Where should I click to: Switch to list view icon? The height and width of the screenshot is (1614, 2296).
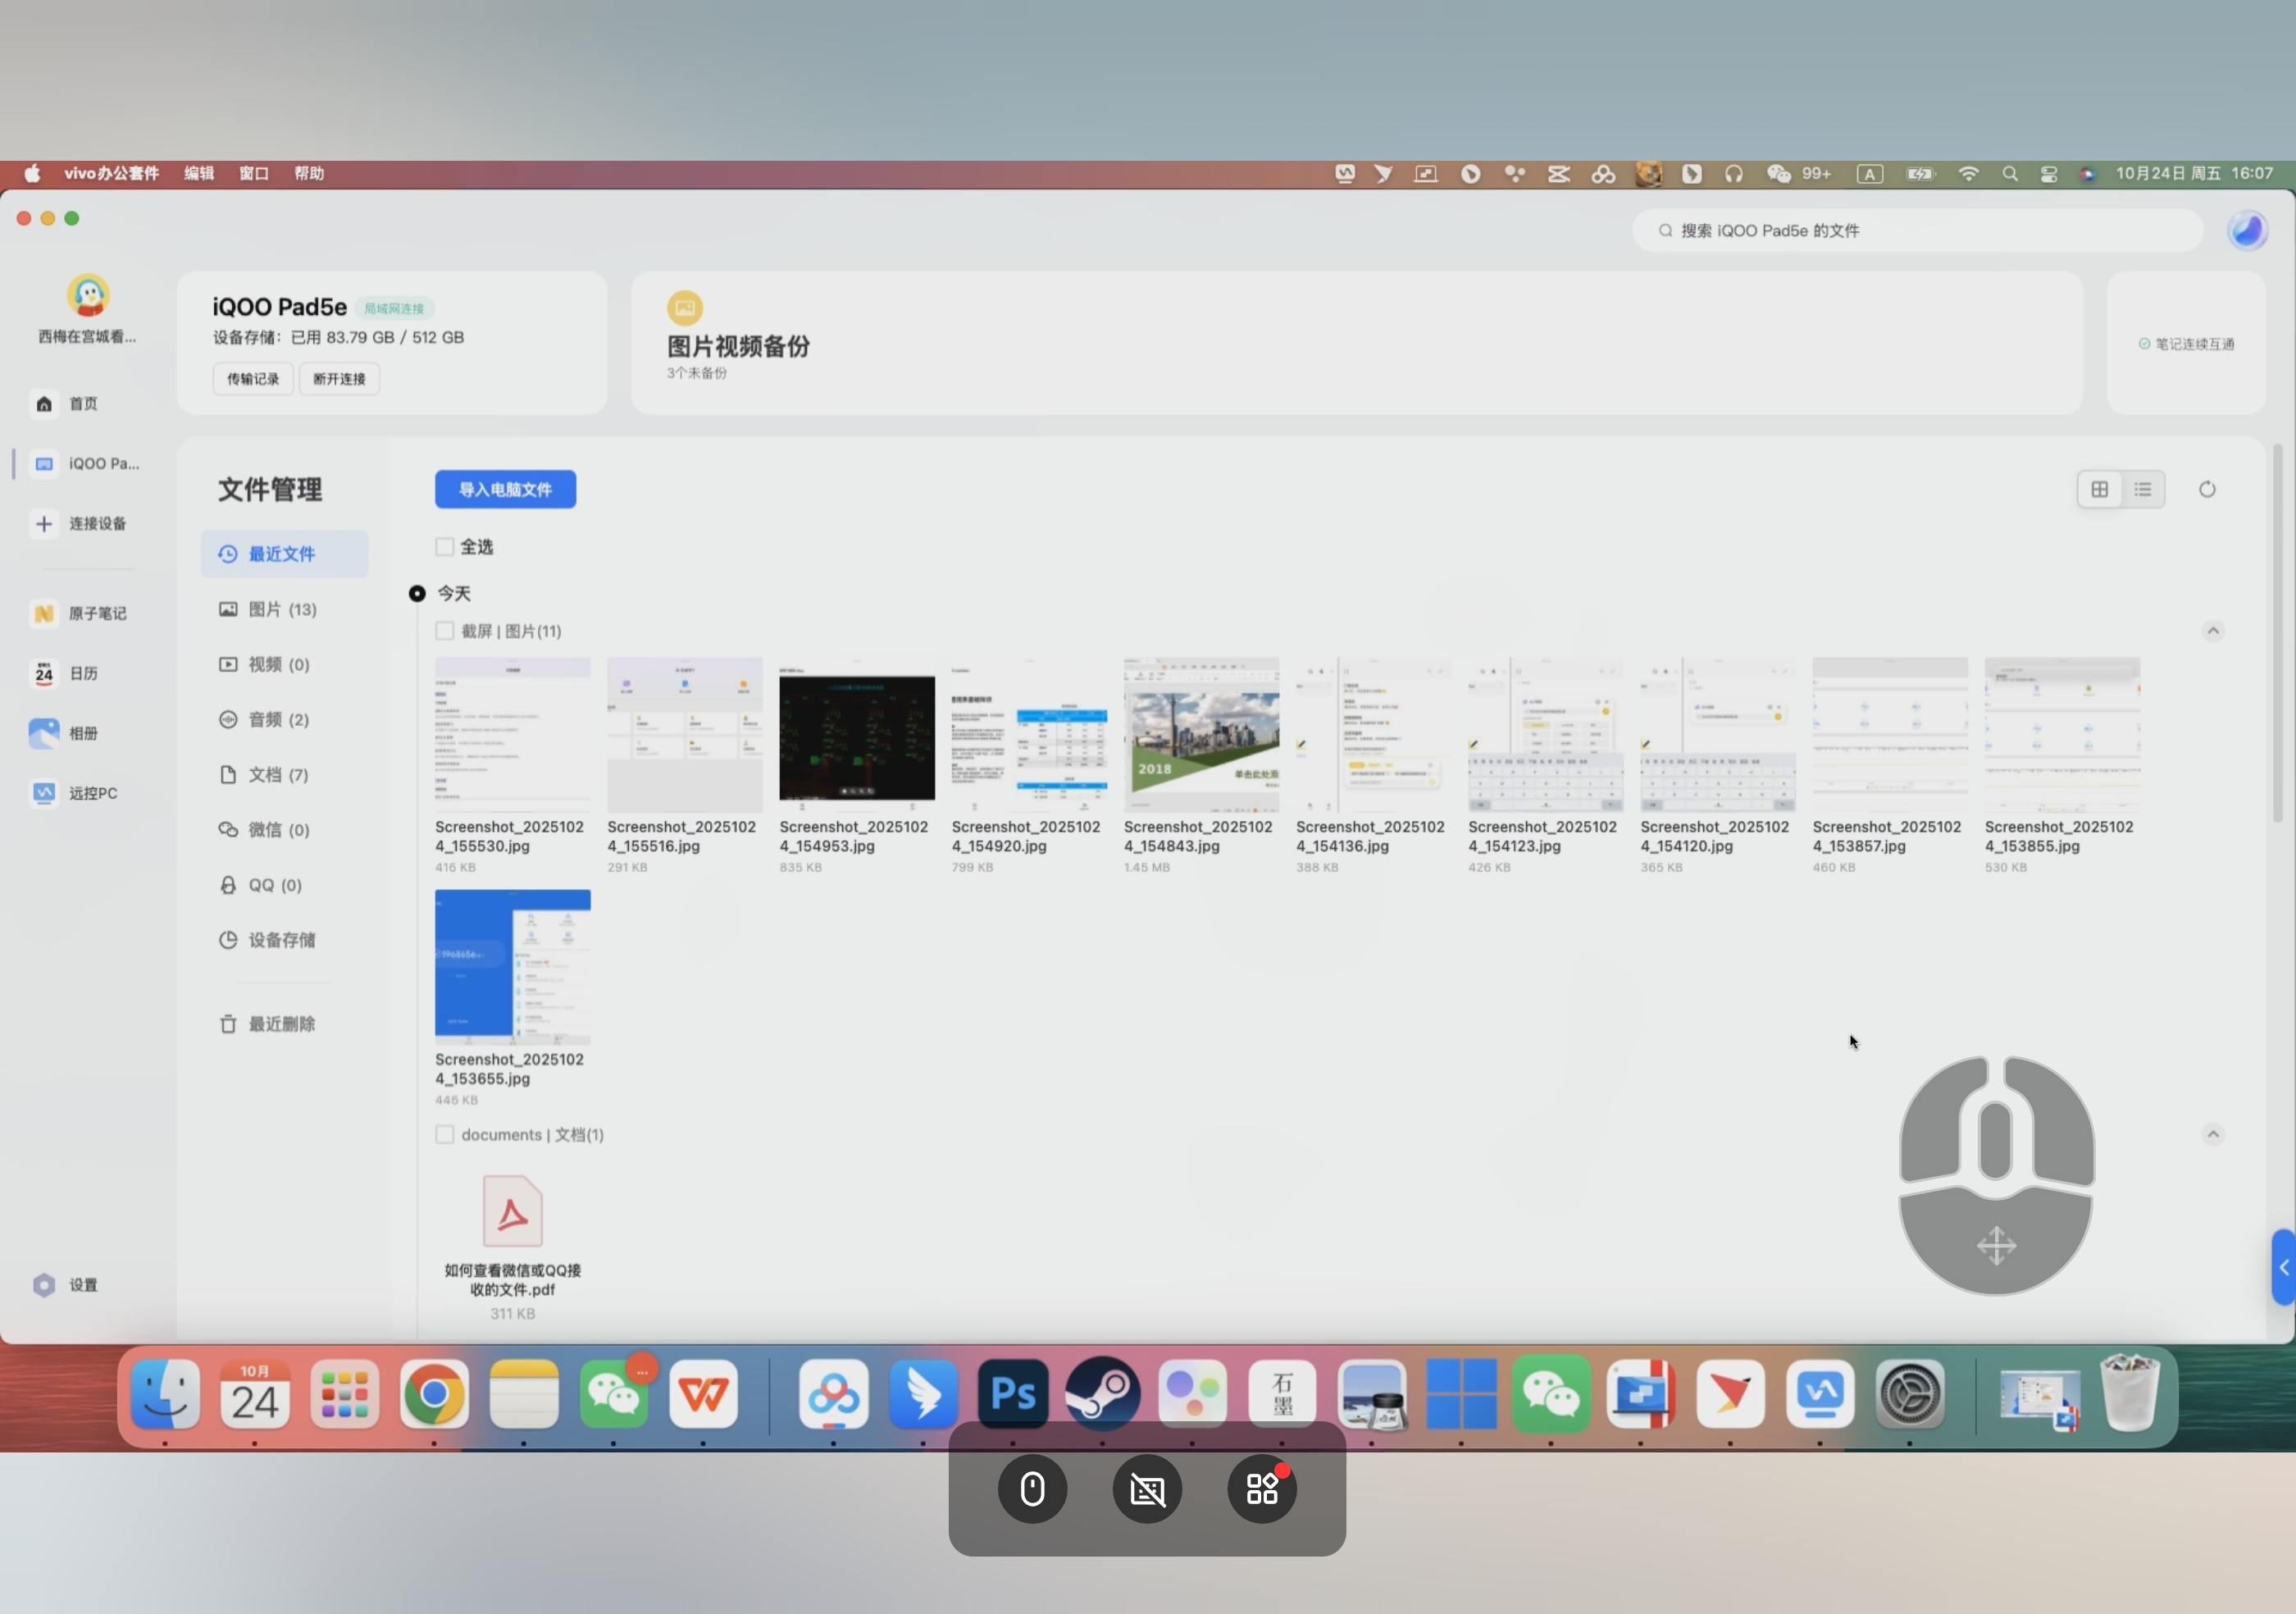(2142, 489)
